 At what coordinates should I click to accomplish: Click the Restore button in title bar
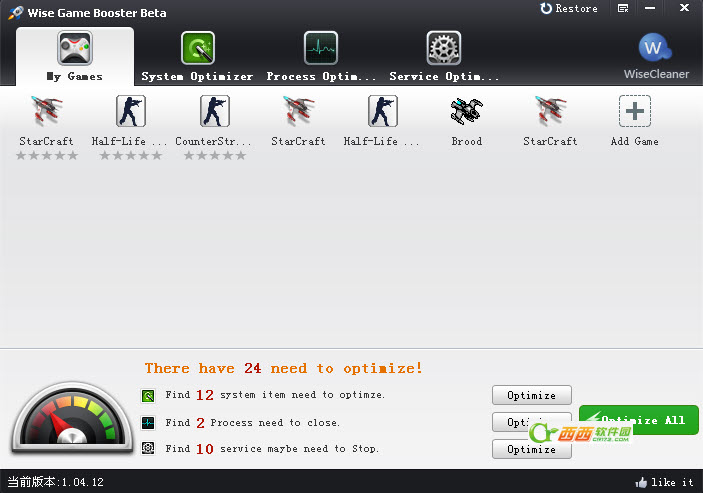coord(569,9)
